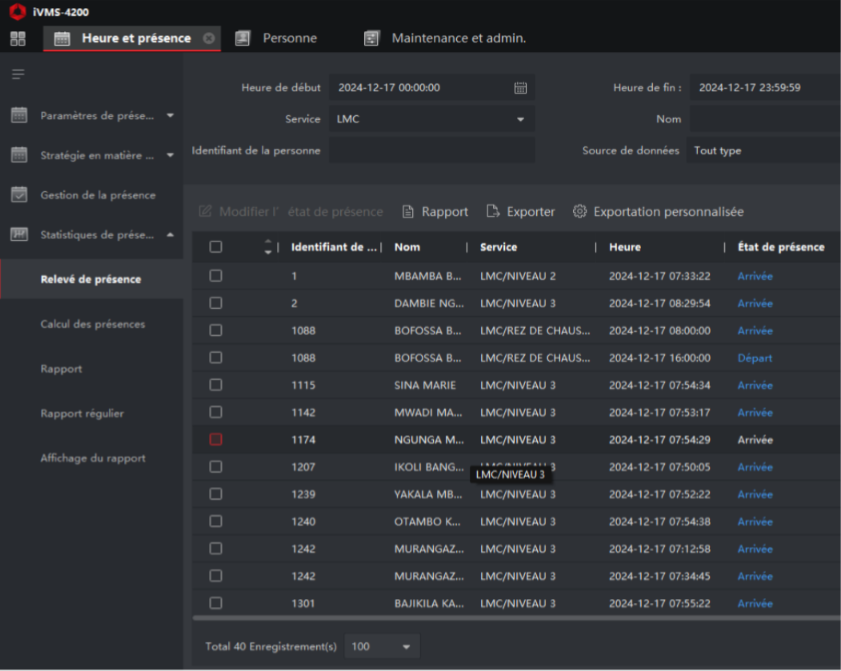This screenshot has height=671, width=841.
Task: Click the Exporter icon in the toolbar
Action: coord(492,211)
